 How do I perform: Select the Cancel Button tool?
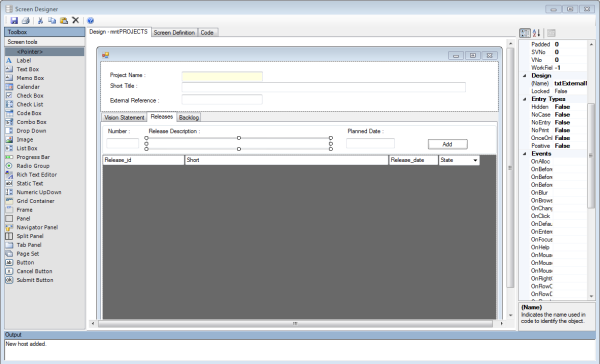(45, 272)
